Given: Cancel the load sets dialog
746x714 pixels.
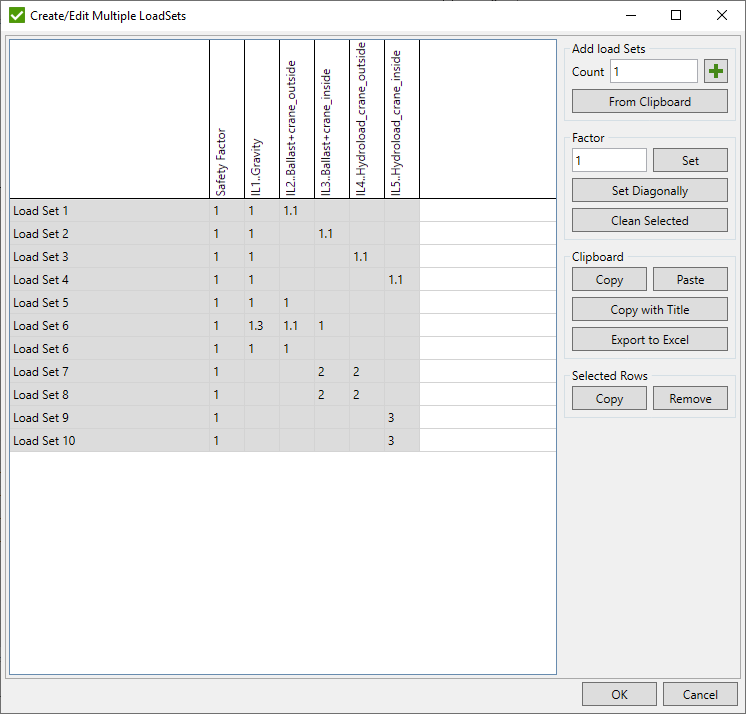Looking at the screenshot, I should tap(700, 695).
